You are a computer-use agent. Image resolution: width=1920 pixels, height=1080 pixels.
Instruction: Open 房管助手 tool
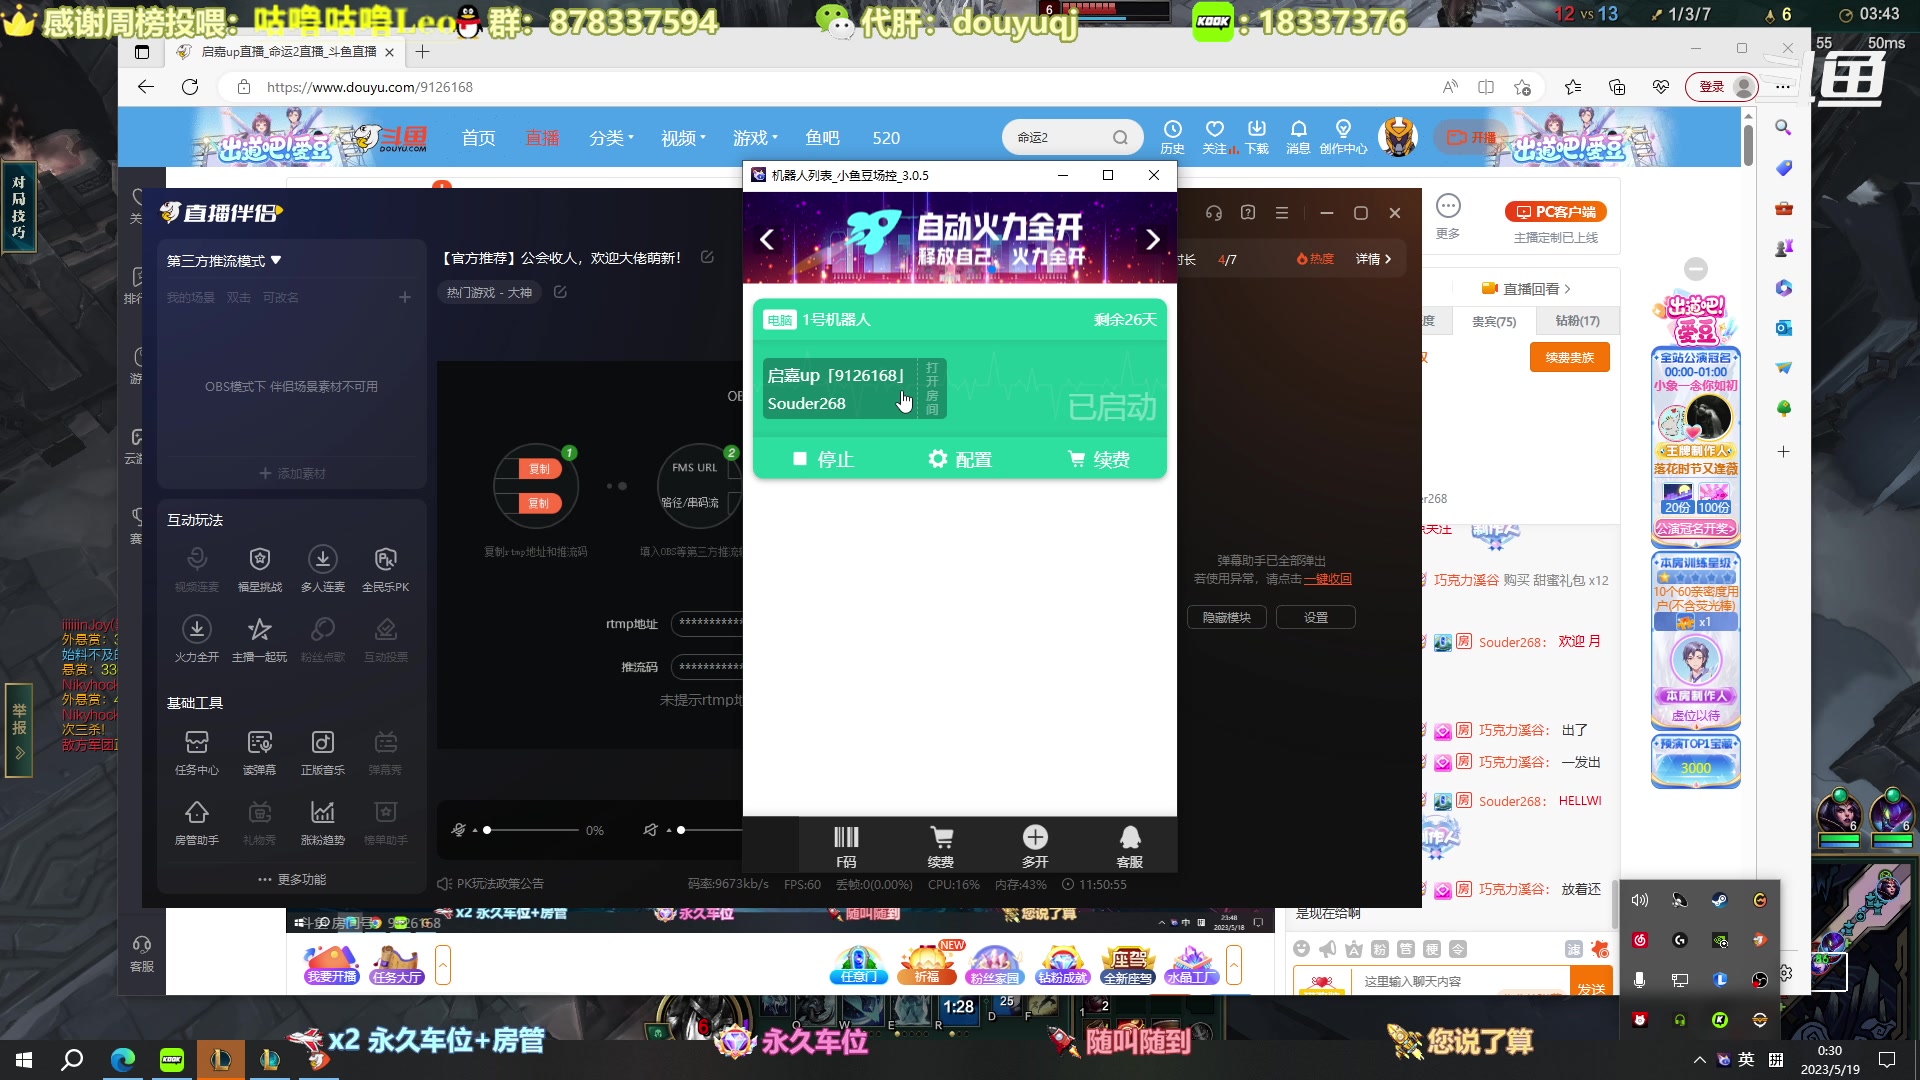[x=197, y=822]
